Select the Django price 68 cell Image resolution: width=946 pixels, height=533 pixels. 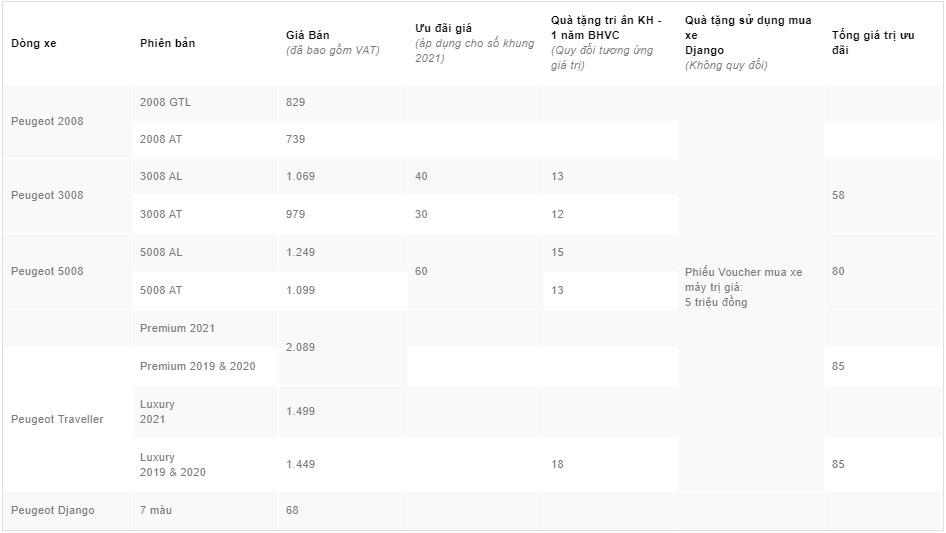click(x=292, y=510)
